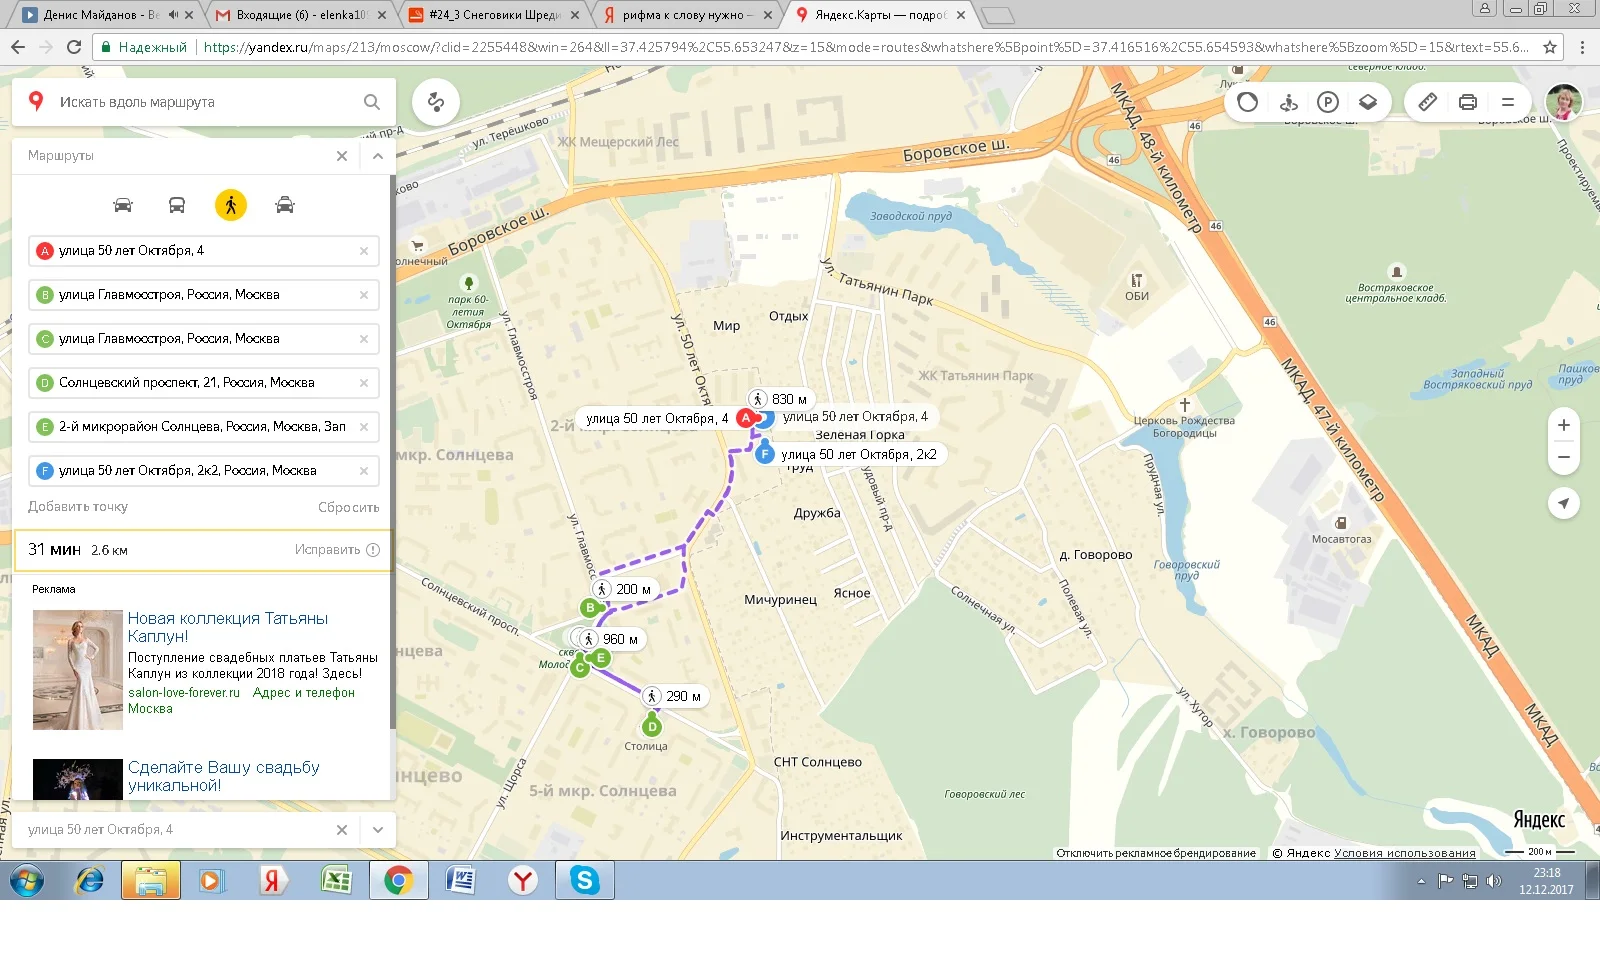This screenshot has width=1600, height=960.
Task: Click the round route-building button beside search
Action: pos(436,102)
